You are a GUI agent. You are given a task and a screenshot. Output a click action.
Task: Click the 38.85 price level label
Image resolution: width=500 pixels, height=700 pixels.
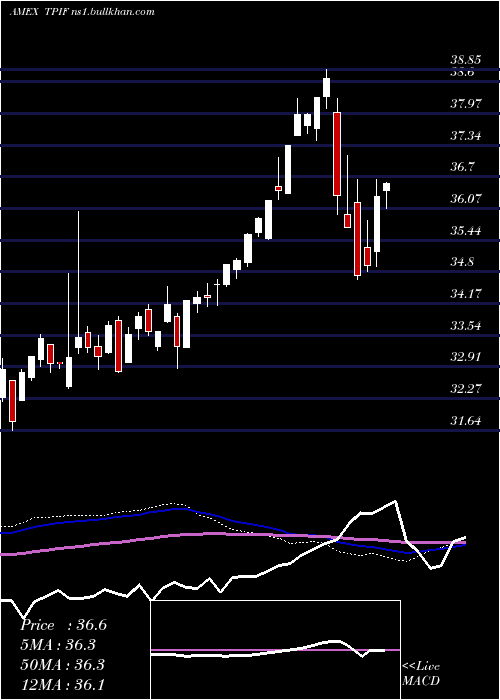click(468, 59)
